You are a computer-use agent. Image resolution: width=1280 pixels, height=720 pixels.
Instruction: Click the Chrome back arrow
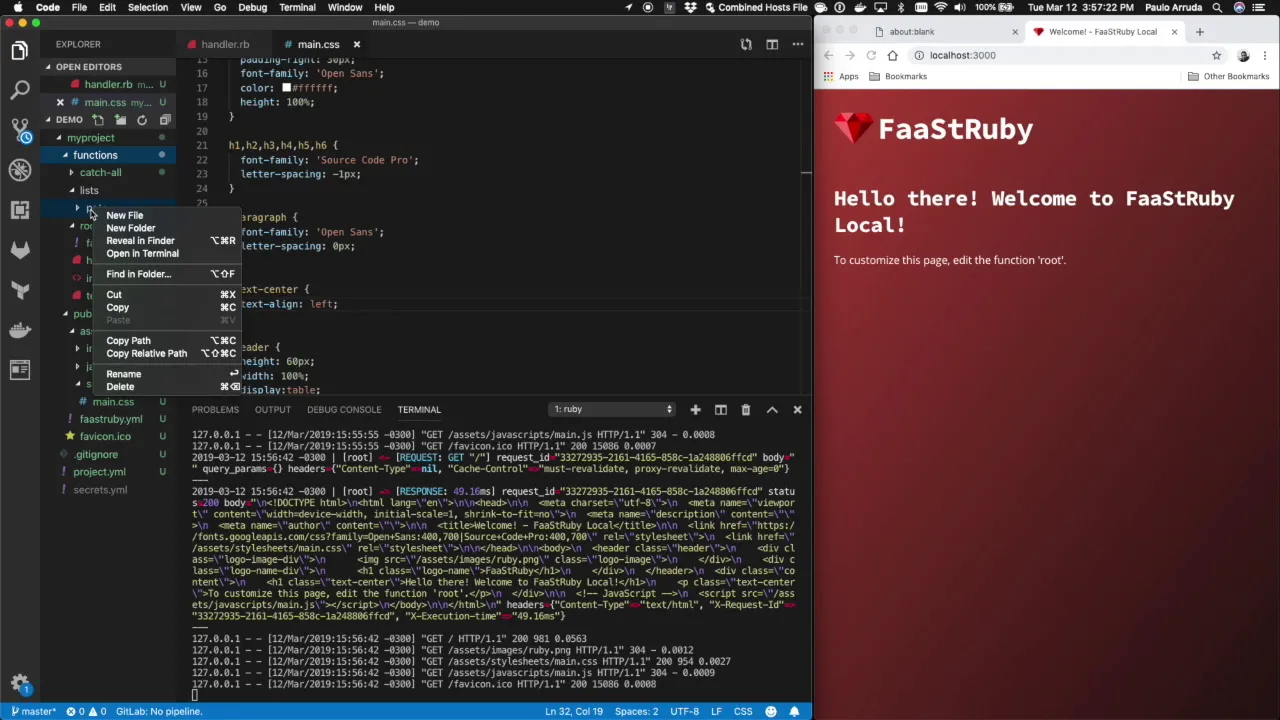tap(828, 55)
